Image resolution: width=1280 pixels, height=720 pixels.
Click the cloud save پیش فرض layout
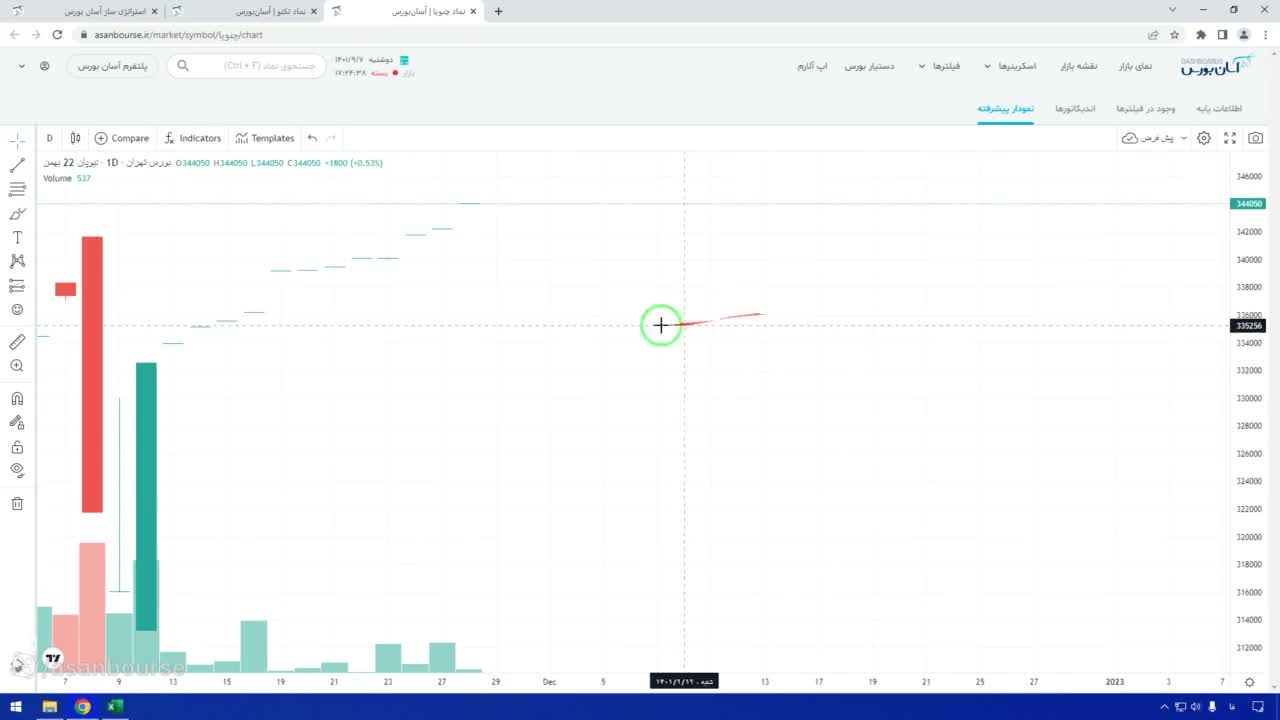click(x=1148, y=138)
